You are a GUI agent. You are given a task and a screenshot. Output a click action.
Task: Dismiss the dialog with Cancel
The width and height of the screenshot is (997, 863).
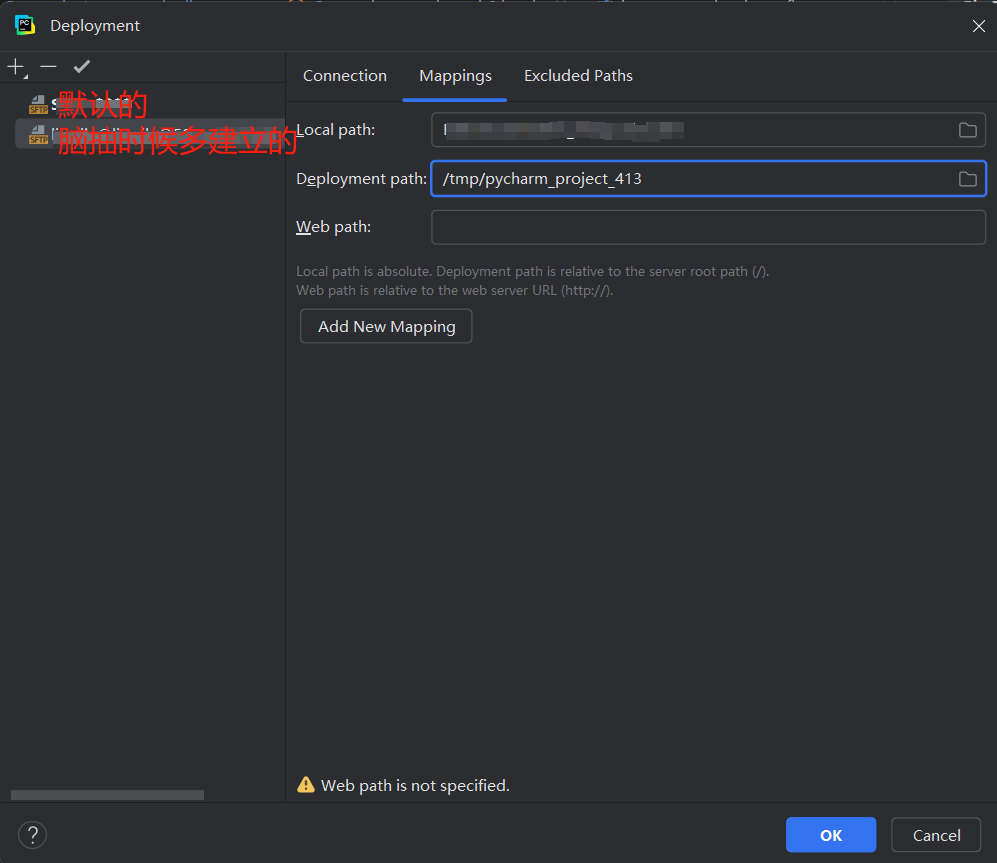(935, 834)
